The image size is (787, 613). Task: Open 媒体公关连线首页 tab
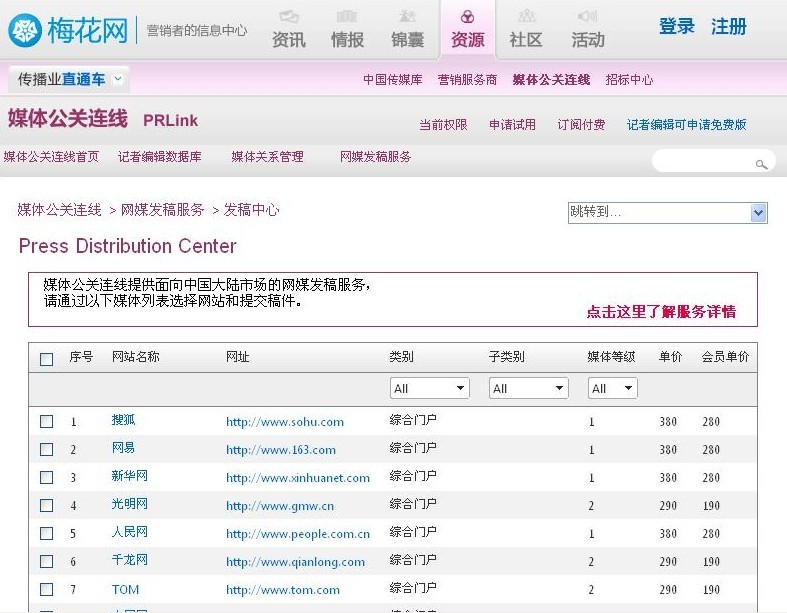[x=51, y=157]
